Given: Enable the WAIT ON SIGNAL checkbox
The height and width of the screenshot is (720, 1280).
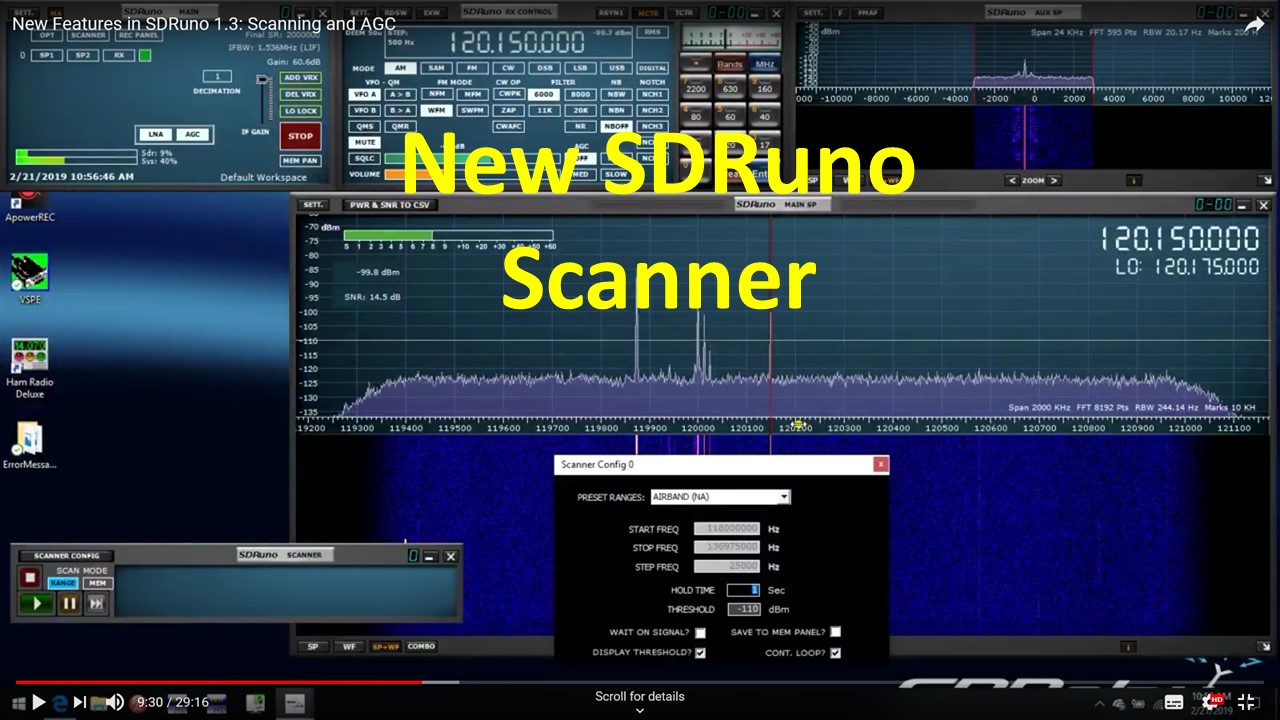Looking at the screenshot, I should pyautogui.click(x=701, y=632).
